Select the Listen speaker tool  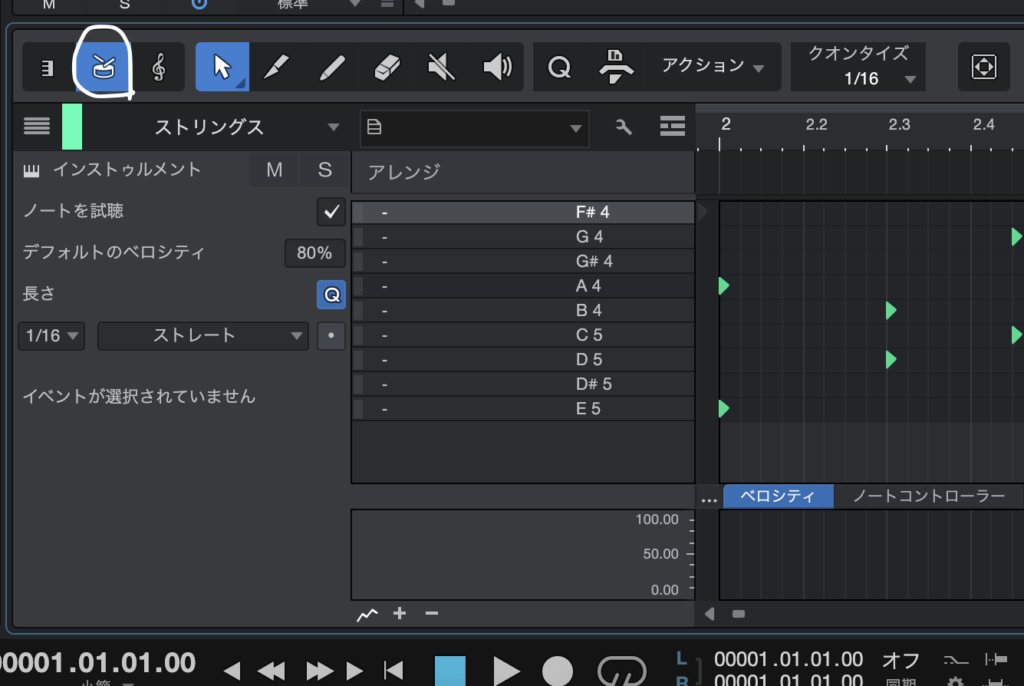496,68
